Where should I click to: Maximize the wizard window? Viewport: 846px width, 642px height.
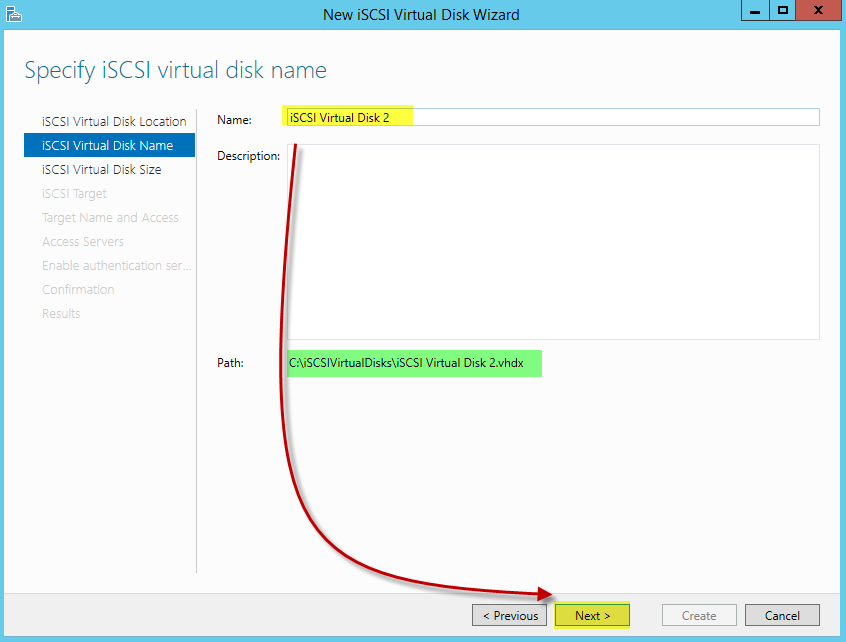tap(782, 10)
